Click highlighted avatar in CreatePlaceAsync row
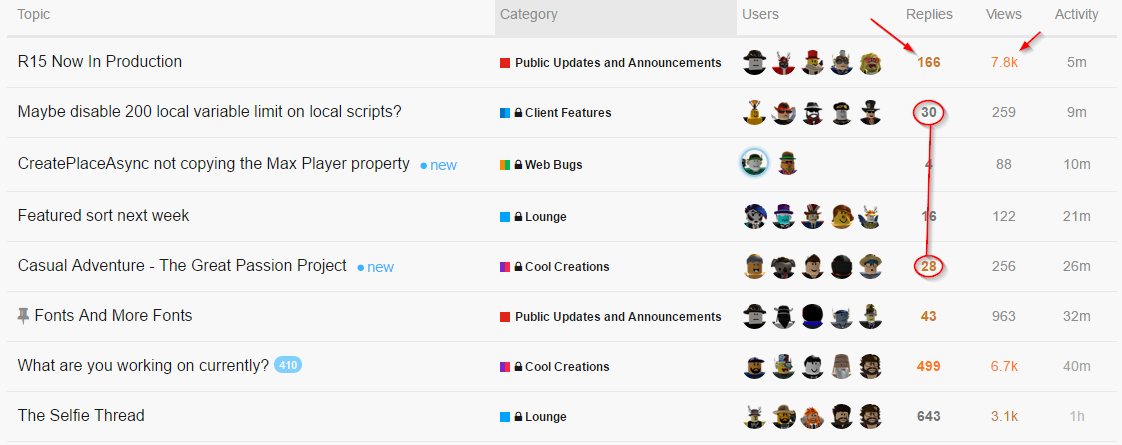This screenshot has height=445, width=1122. coord(755,163)
